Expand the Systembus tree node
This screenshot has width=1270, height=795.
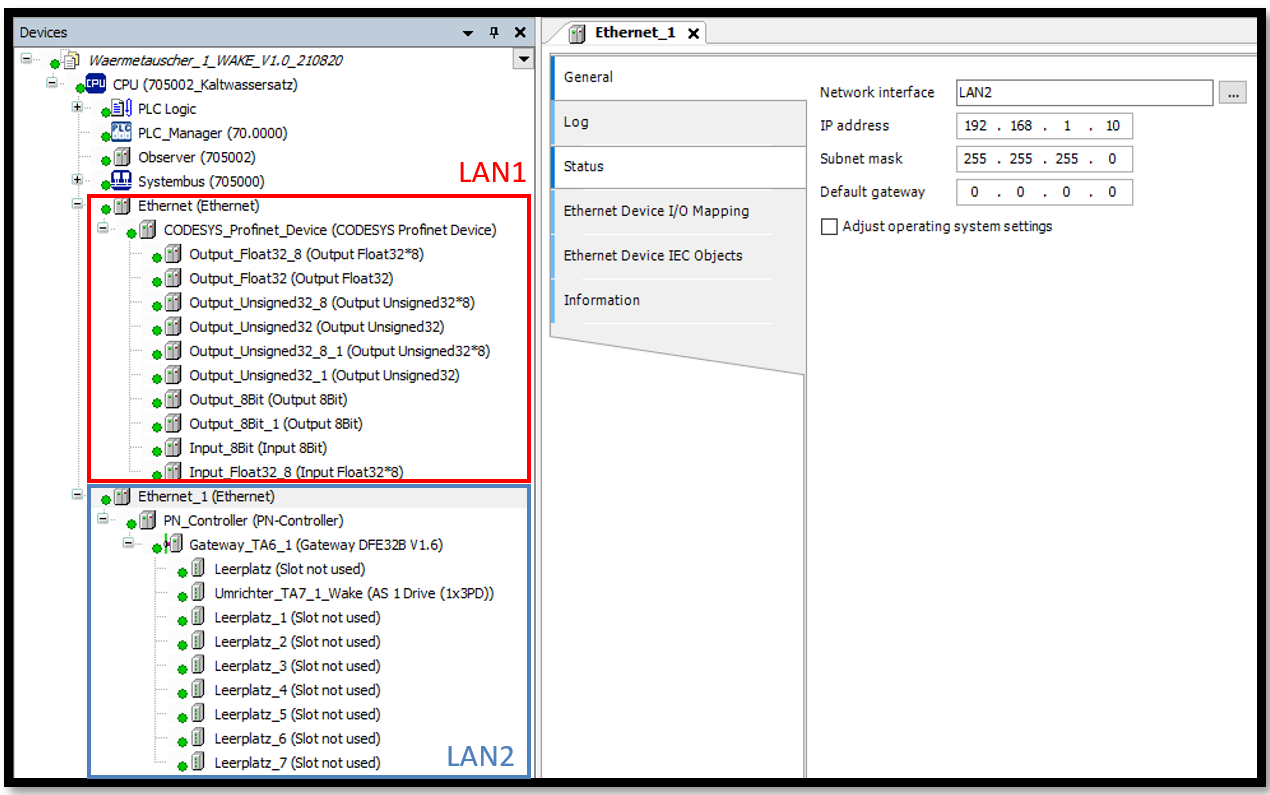(77, 180)
